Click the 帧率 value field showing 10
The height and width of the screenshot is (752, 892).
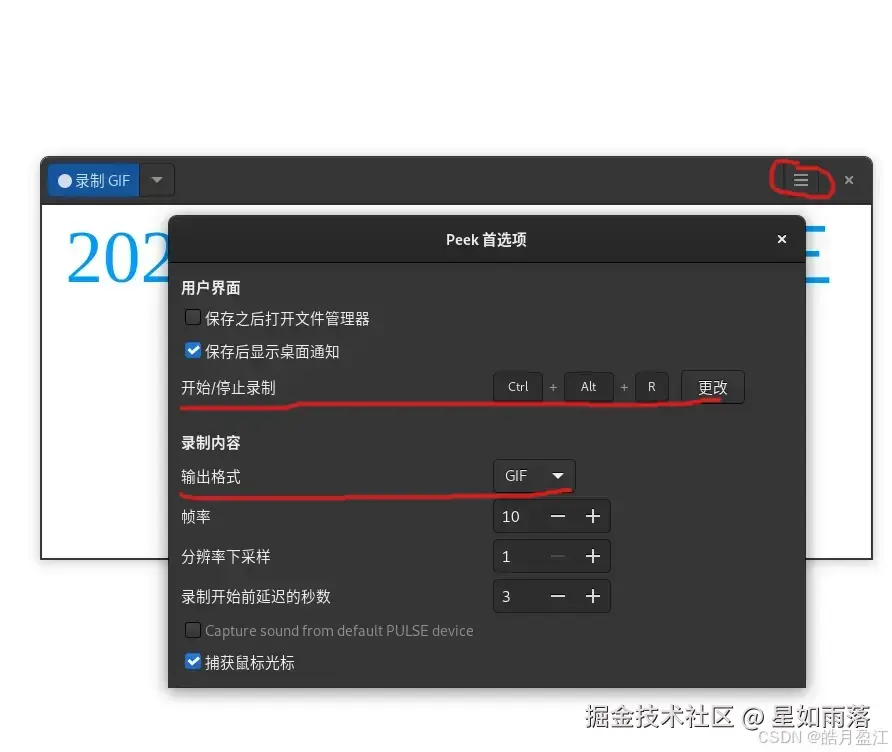[514, 516]
